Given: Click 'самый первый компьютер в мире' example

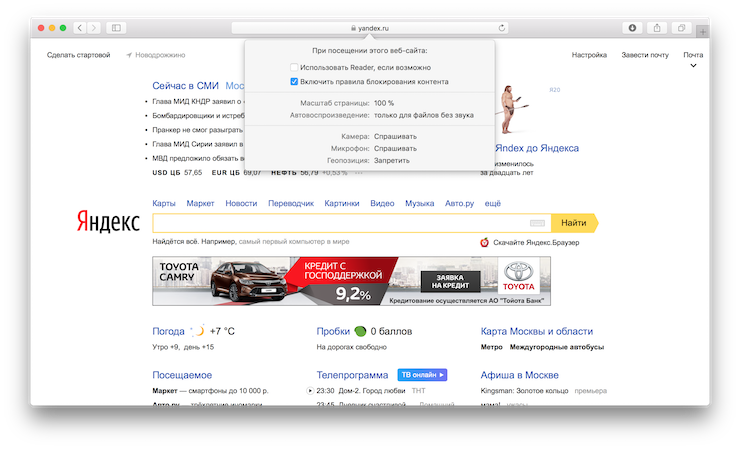Looking at the screenshot, I should (294, 242).
